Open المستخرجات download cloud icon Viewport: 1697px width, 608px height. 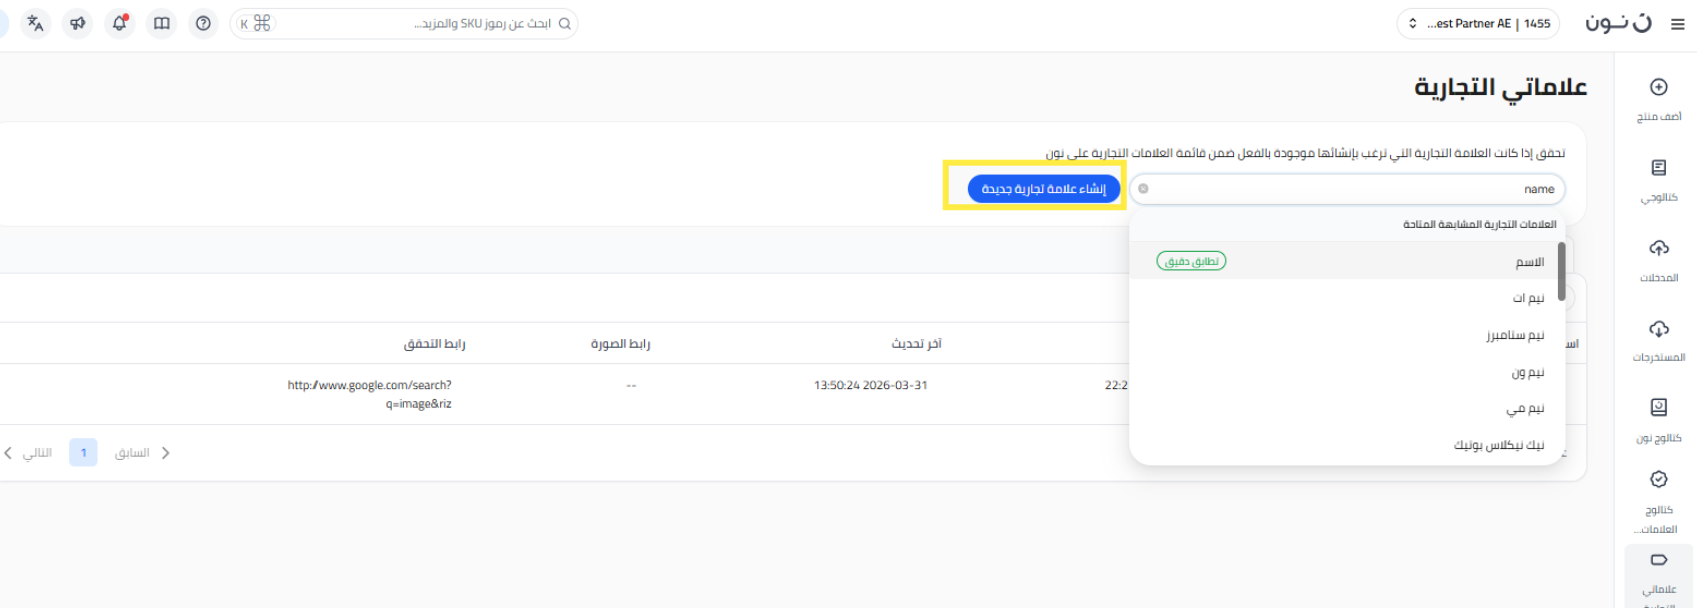pyautogui.click(x=1658, y=329)
